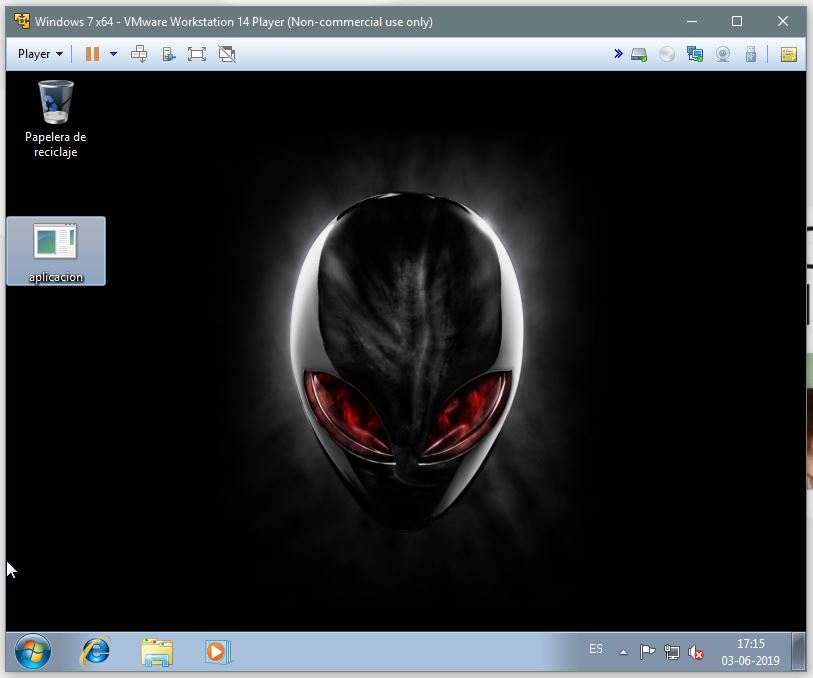Image resolution: width=813 pixels, height=678 pixels.
Task: Open the Action Center flag icon
Action: 647,652
